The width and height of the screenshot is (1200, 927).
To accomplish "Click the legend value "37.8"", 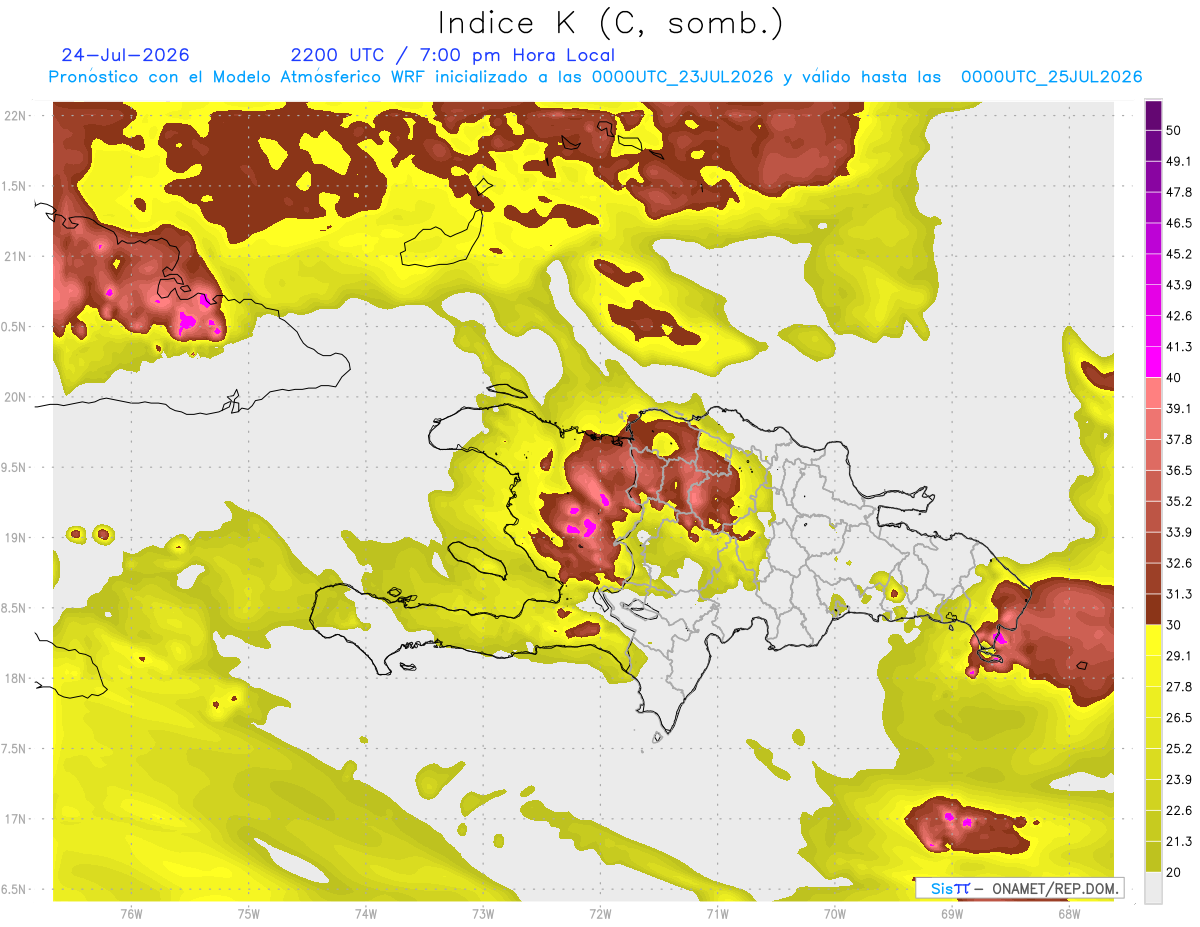I will [1180, 439].
